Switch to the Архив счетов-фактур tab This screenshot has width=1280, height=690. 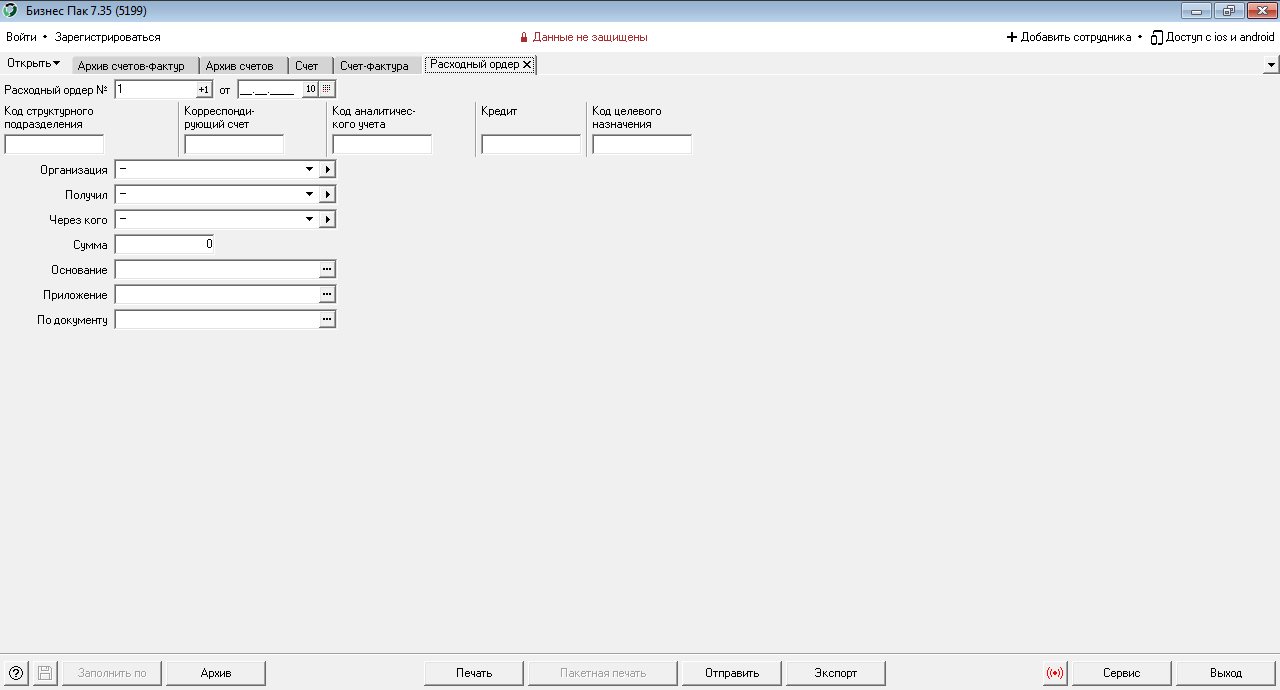coord(131,66)
